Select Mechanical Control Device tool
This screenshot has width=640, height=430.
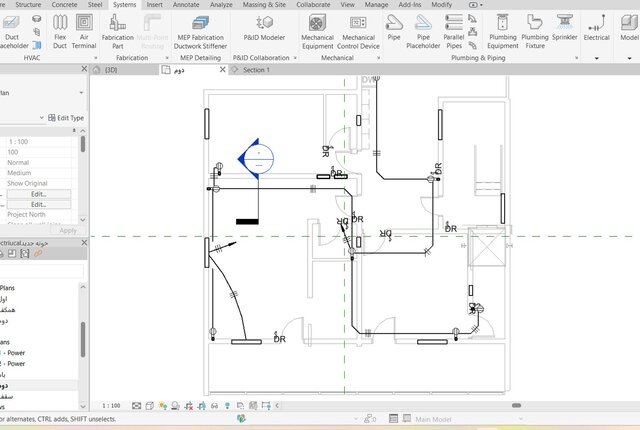pos(358,32)
